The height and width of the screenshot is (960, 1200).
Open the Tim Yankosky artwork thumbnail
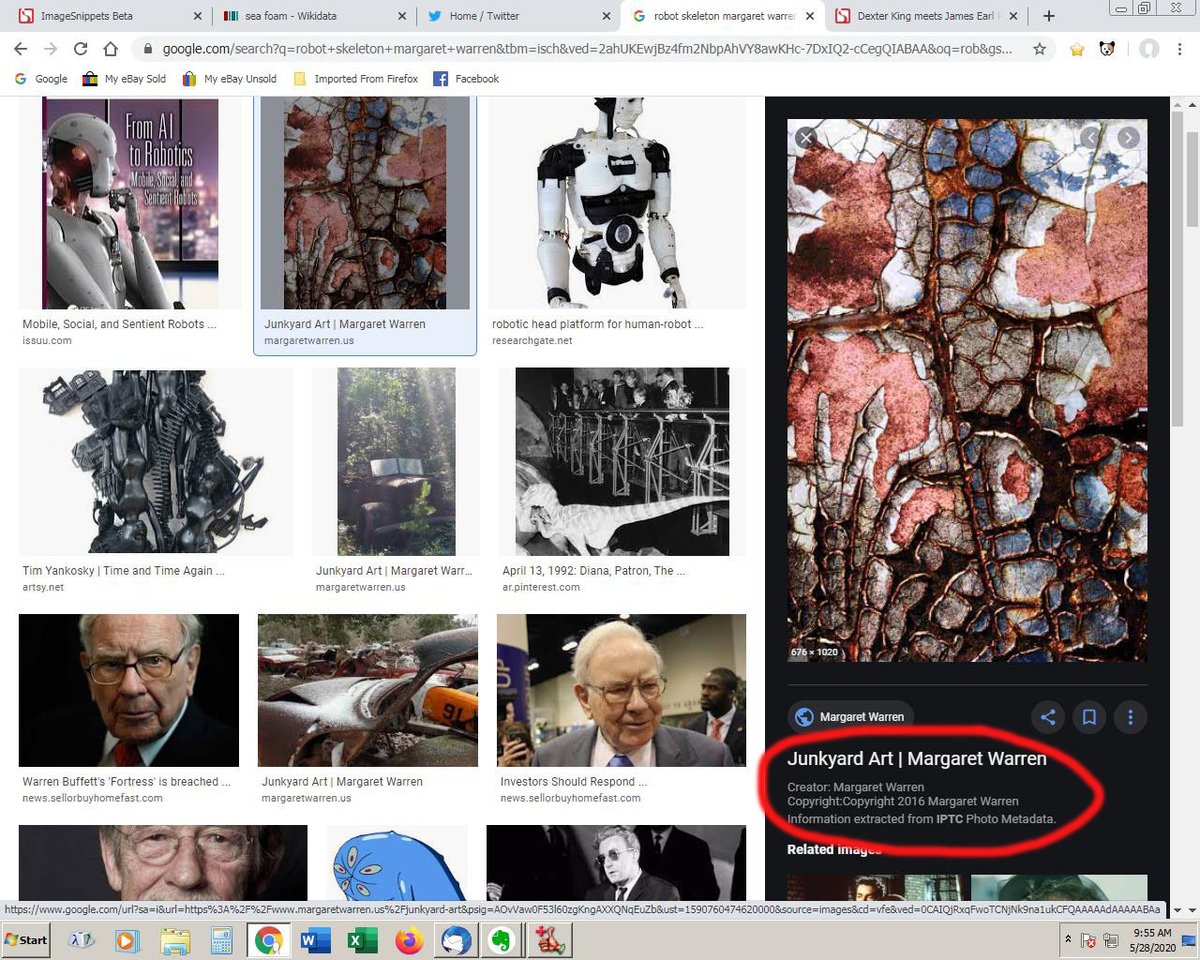(x=155, y=461)
